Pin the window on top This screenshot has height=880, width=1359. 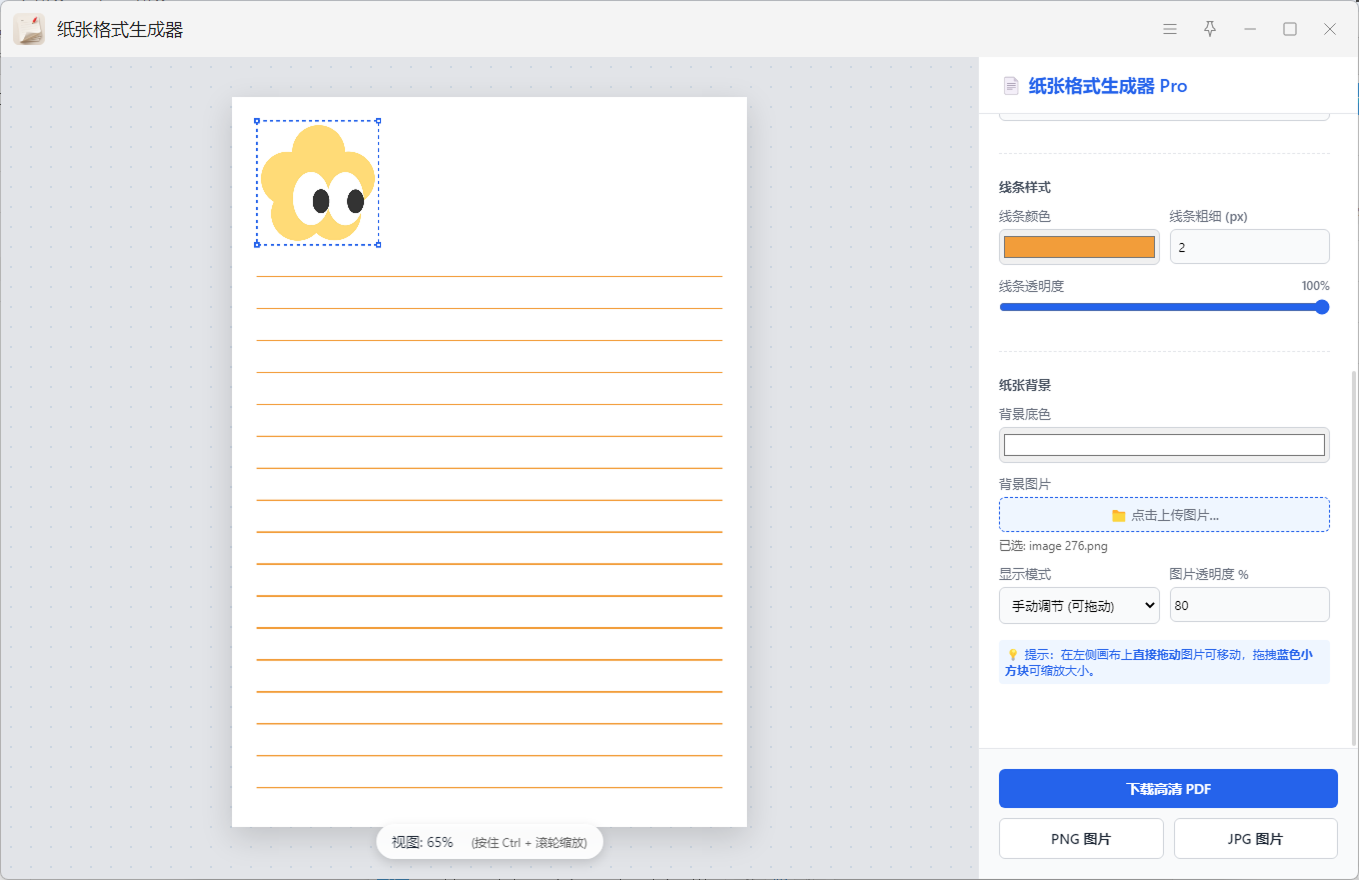tap(1210, 29)
